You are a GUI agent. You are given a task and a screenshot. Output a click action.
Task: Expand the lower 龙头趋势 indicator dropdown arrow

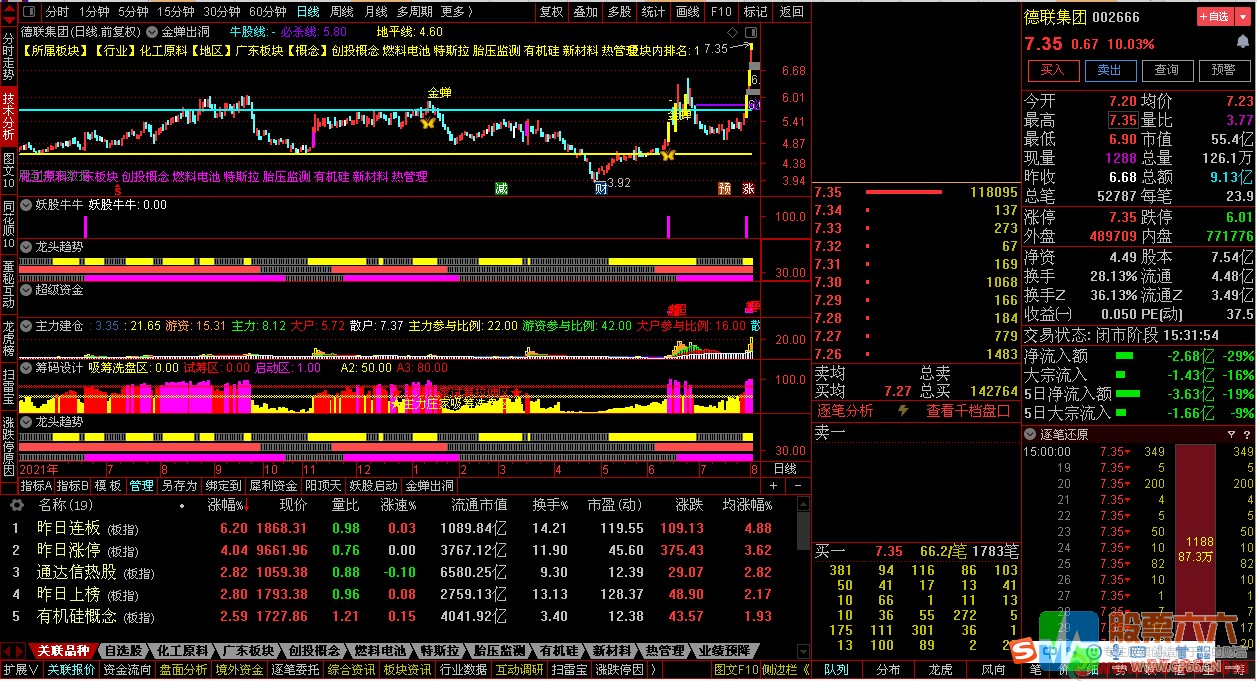pyautogui.click(x=26, y=422)
